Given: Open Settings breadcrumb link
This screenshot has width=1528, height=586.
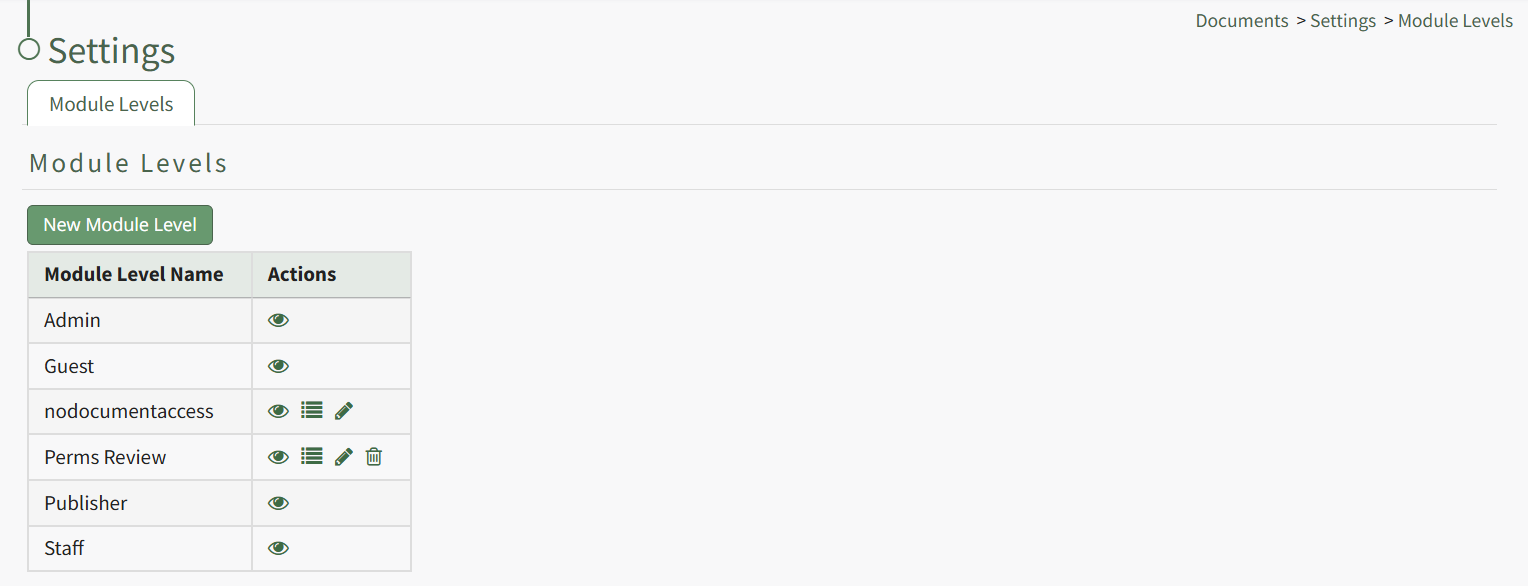Looking at the screenshot, I should (x=1343, y=21).
